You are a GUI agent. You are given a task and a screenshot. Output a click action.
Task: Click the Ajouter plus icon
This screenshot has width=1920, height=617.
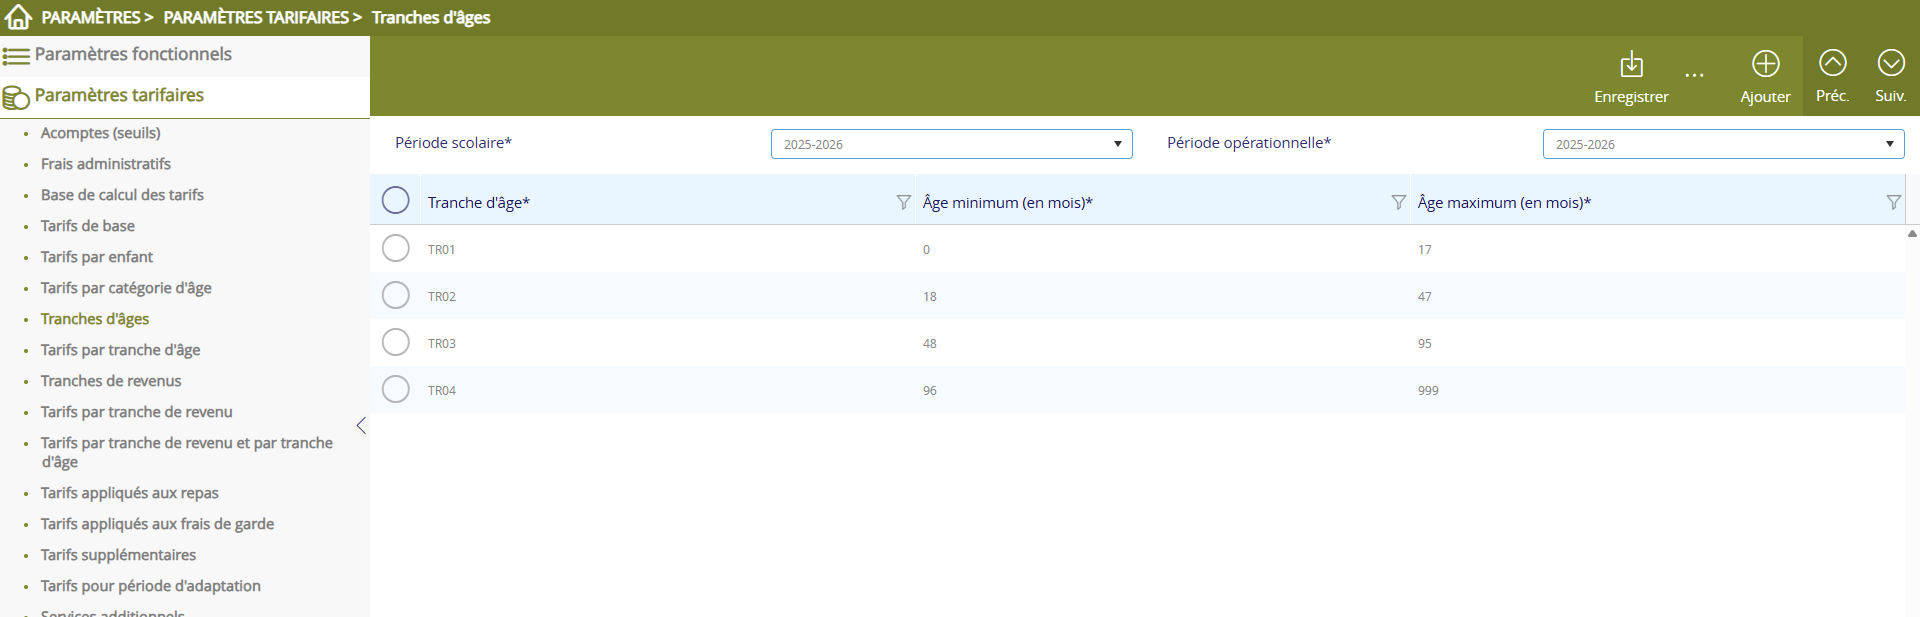coord(1765,65)
